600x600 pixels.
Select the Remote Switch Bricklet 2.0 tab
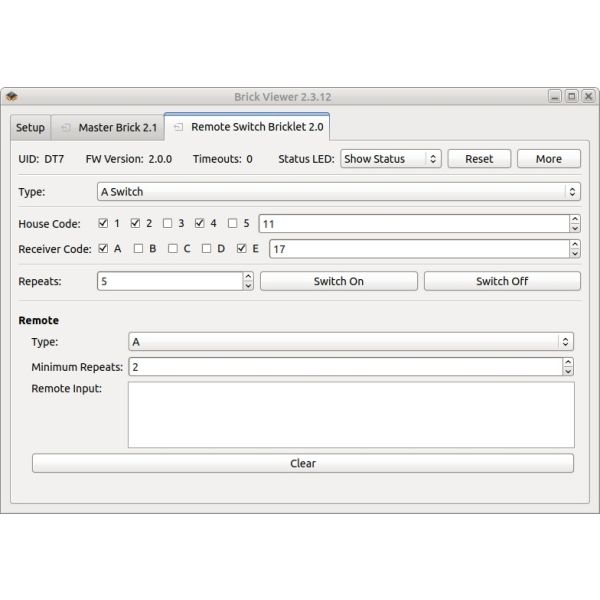(247, 127)
